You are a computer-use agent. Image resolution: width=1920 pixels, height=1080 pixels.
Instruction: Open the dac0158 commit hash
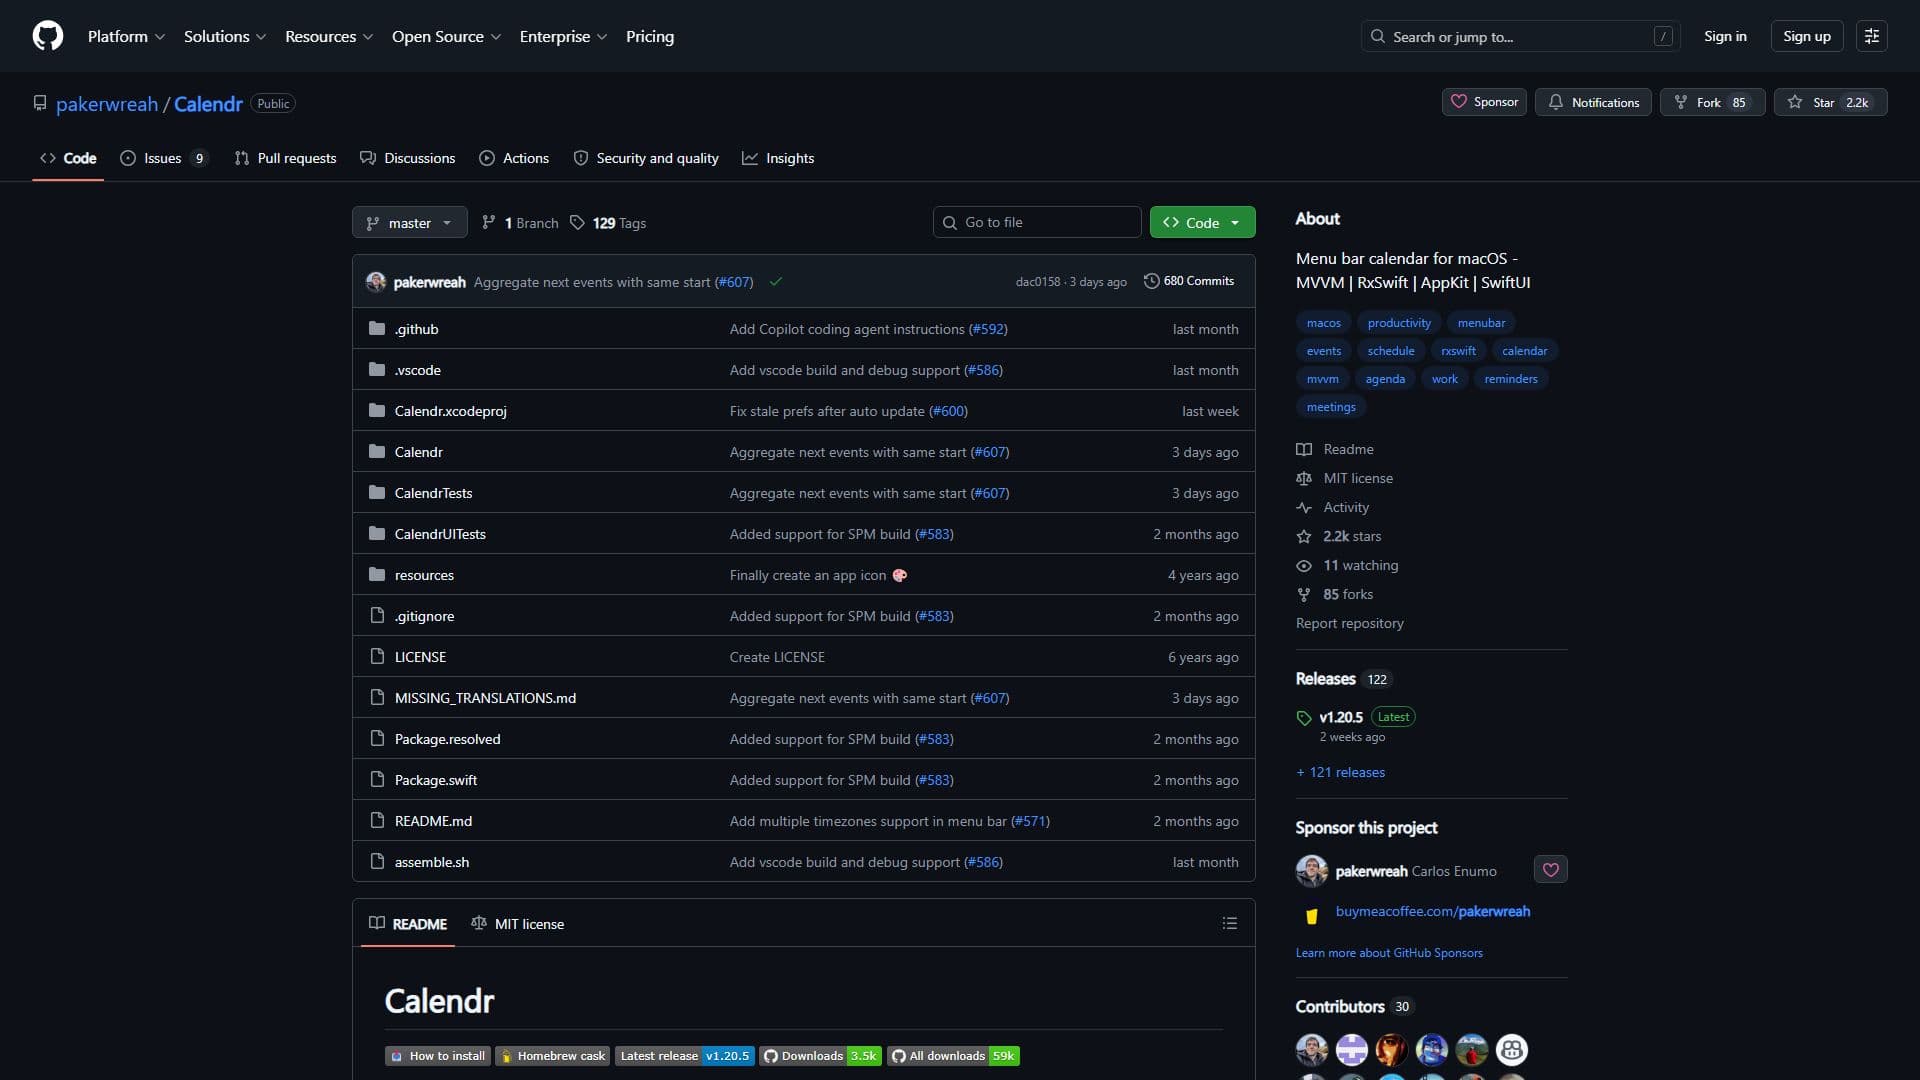point(1037,282)
